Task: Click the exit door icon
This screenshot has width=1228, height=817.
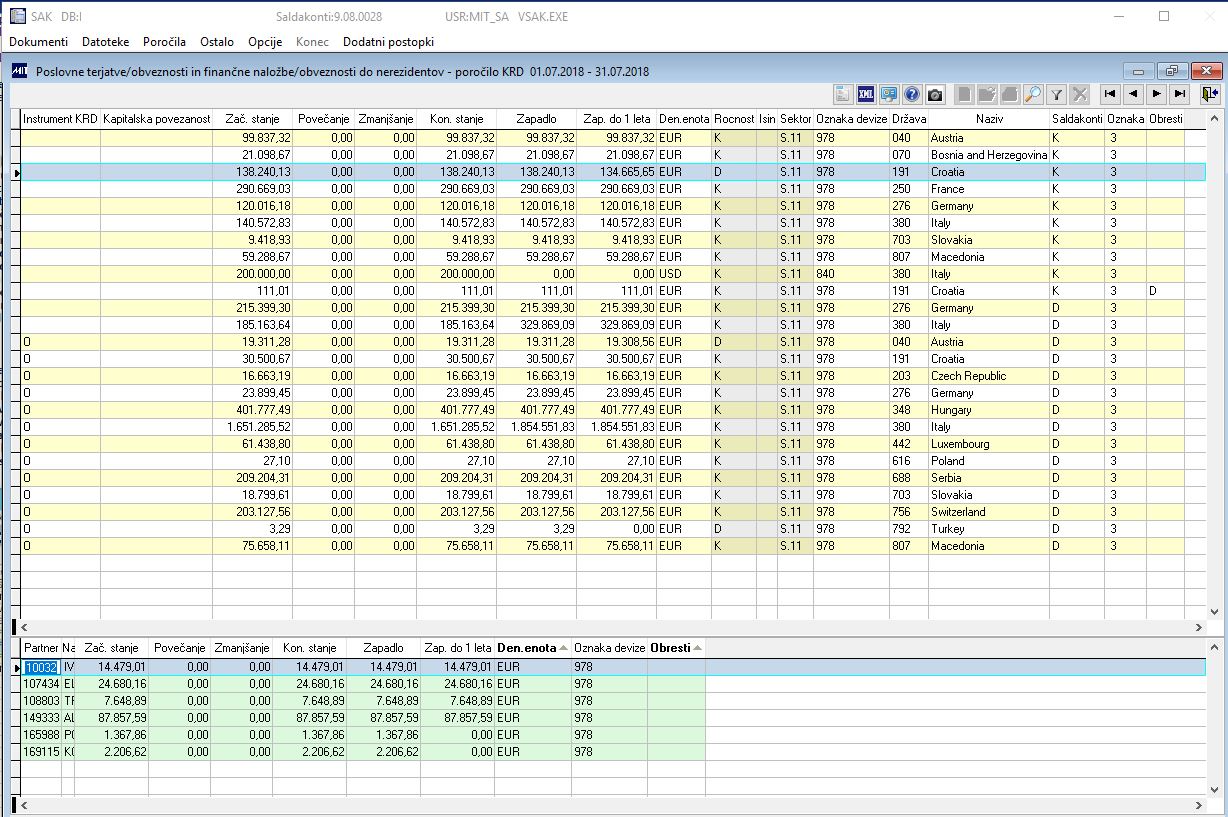Action: point(1210,94)
